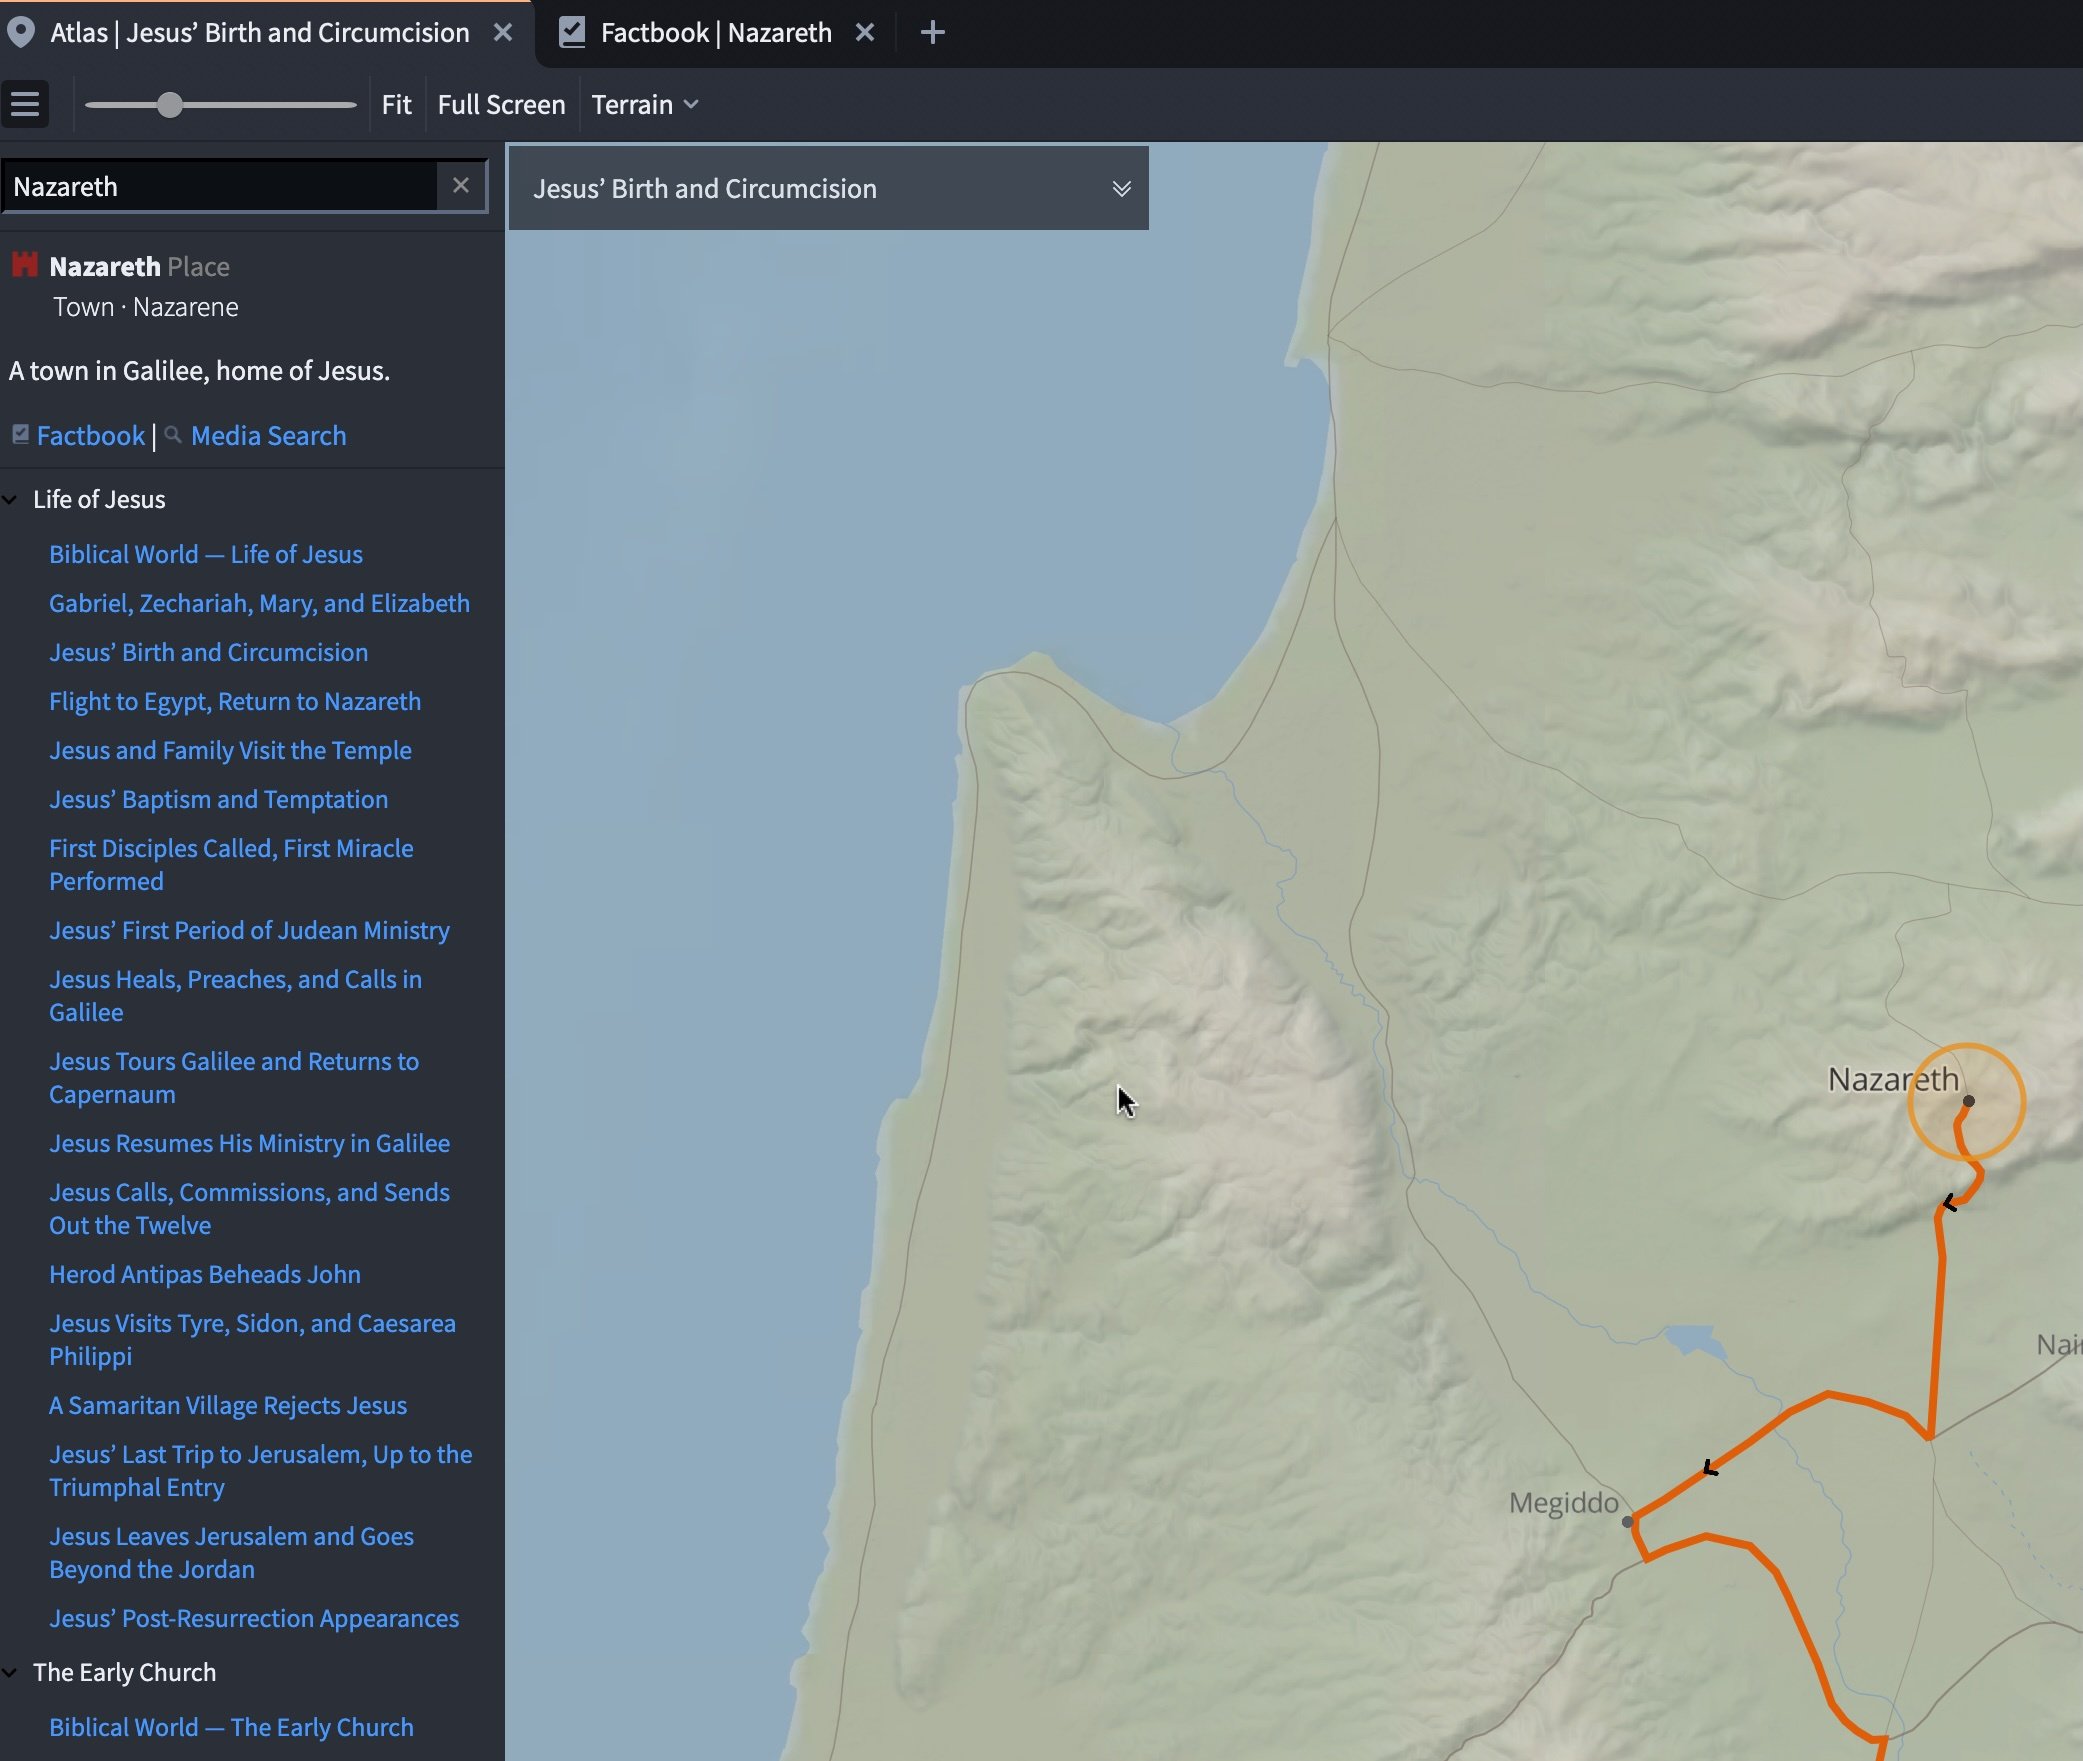Open A Samaritan Village Rejects Jesus
Image resolution: width=2083 pixels, height=1761 pixels.
pyautogui.click(x=228, y=1405)
